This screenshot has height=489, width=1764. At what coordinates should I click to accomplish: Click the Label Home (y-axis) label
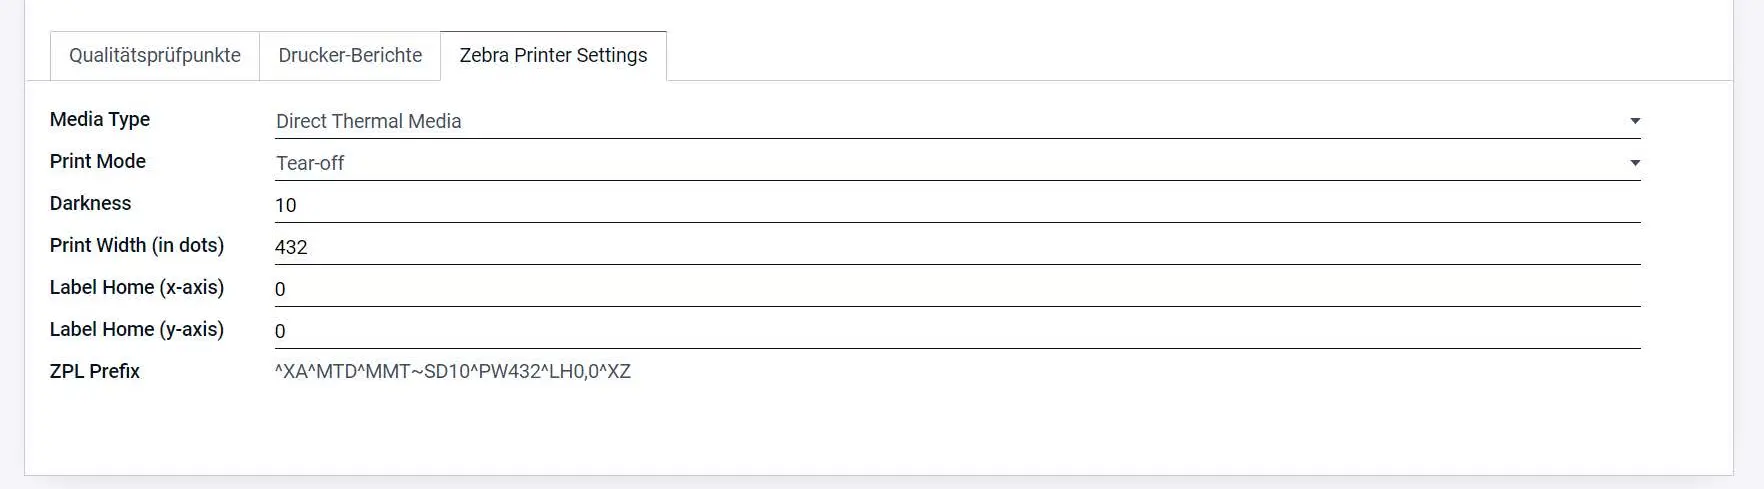coord(137,329)
